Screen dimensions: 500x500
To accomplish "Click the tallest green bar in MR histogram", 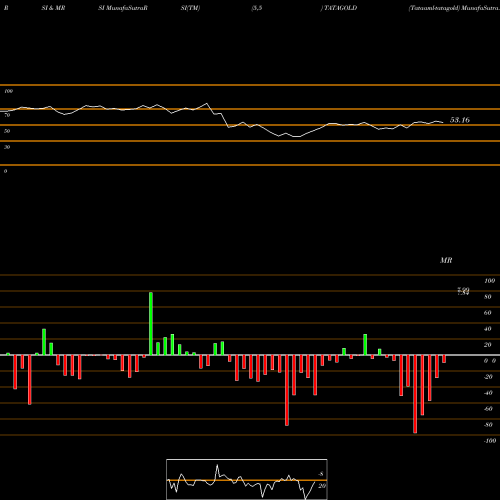I will [x=151, y=324].
